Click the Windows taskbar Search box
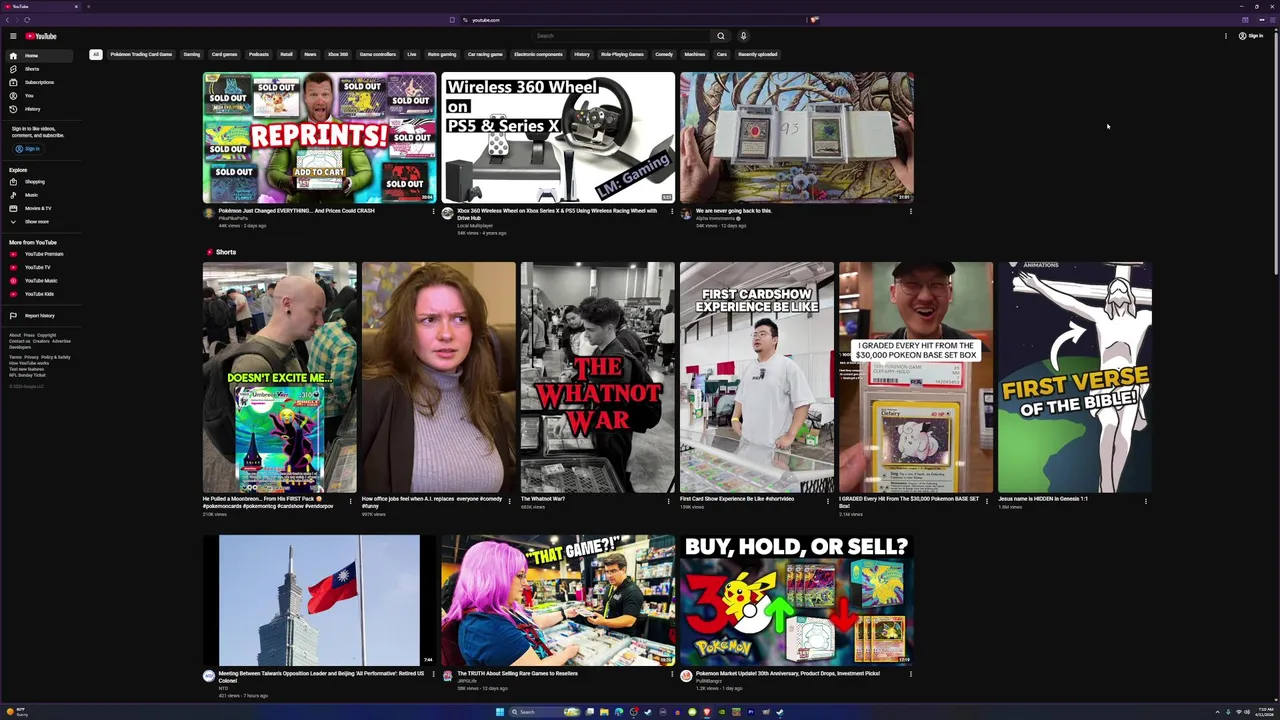1280x720 pixels. click(546, 712)
